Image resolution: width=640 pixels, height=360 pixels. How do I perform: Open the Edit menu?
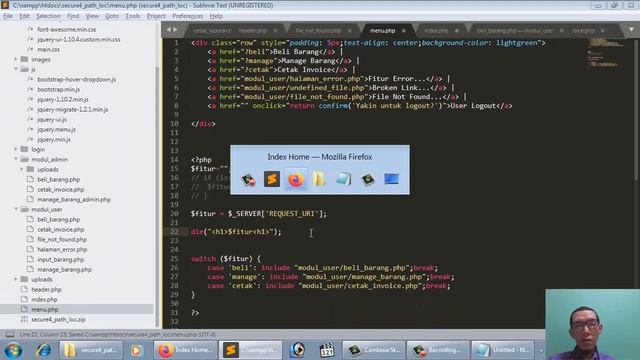click(24, 16)
